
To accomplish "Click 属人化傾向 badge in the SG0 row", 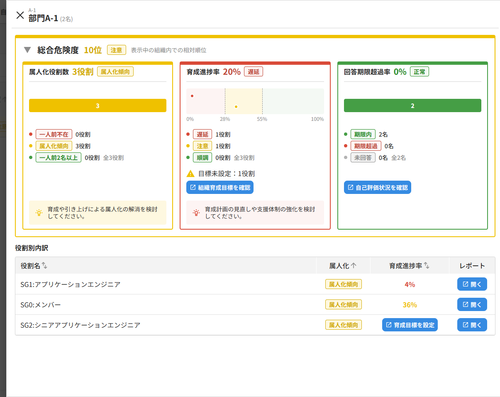I will click(343, 305).
